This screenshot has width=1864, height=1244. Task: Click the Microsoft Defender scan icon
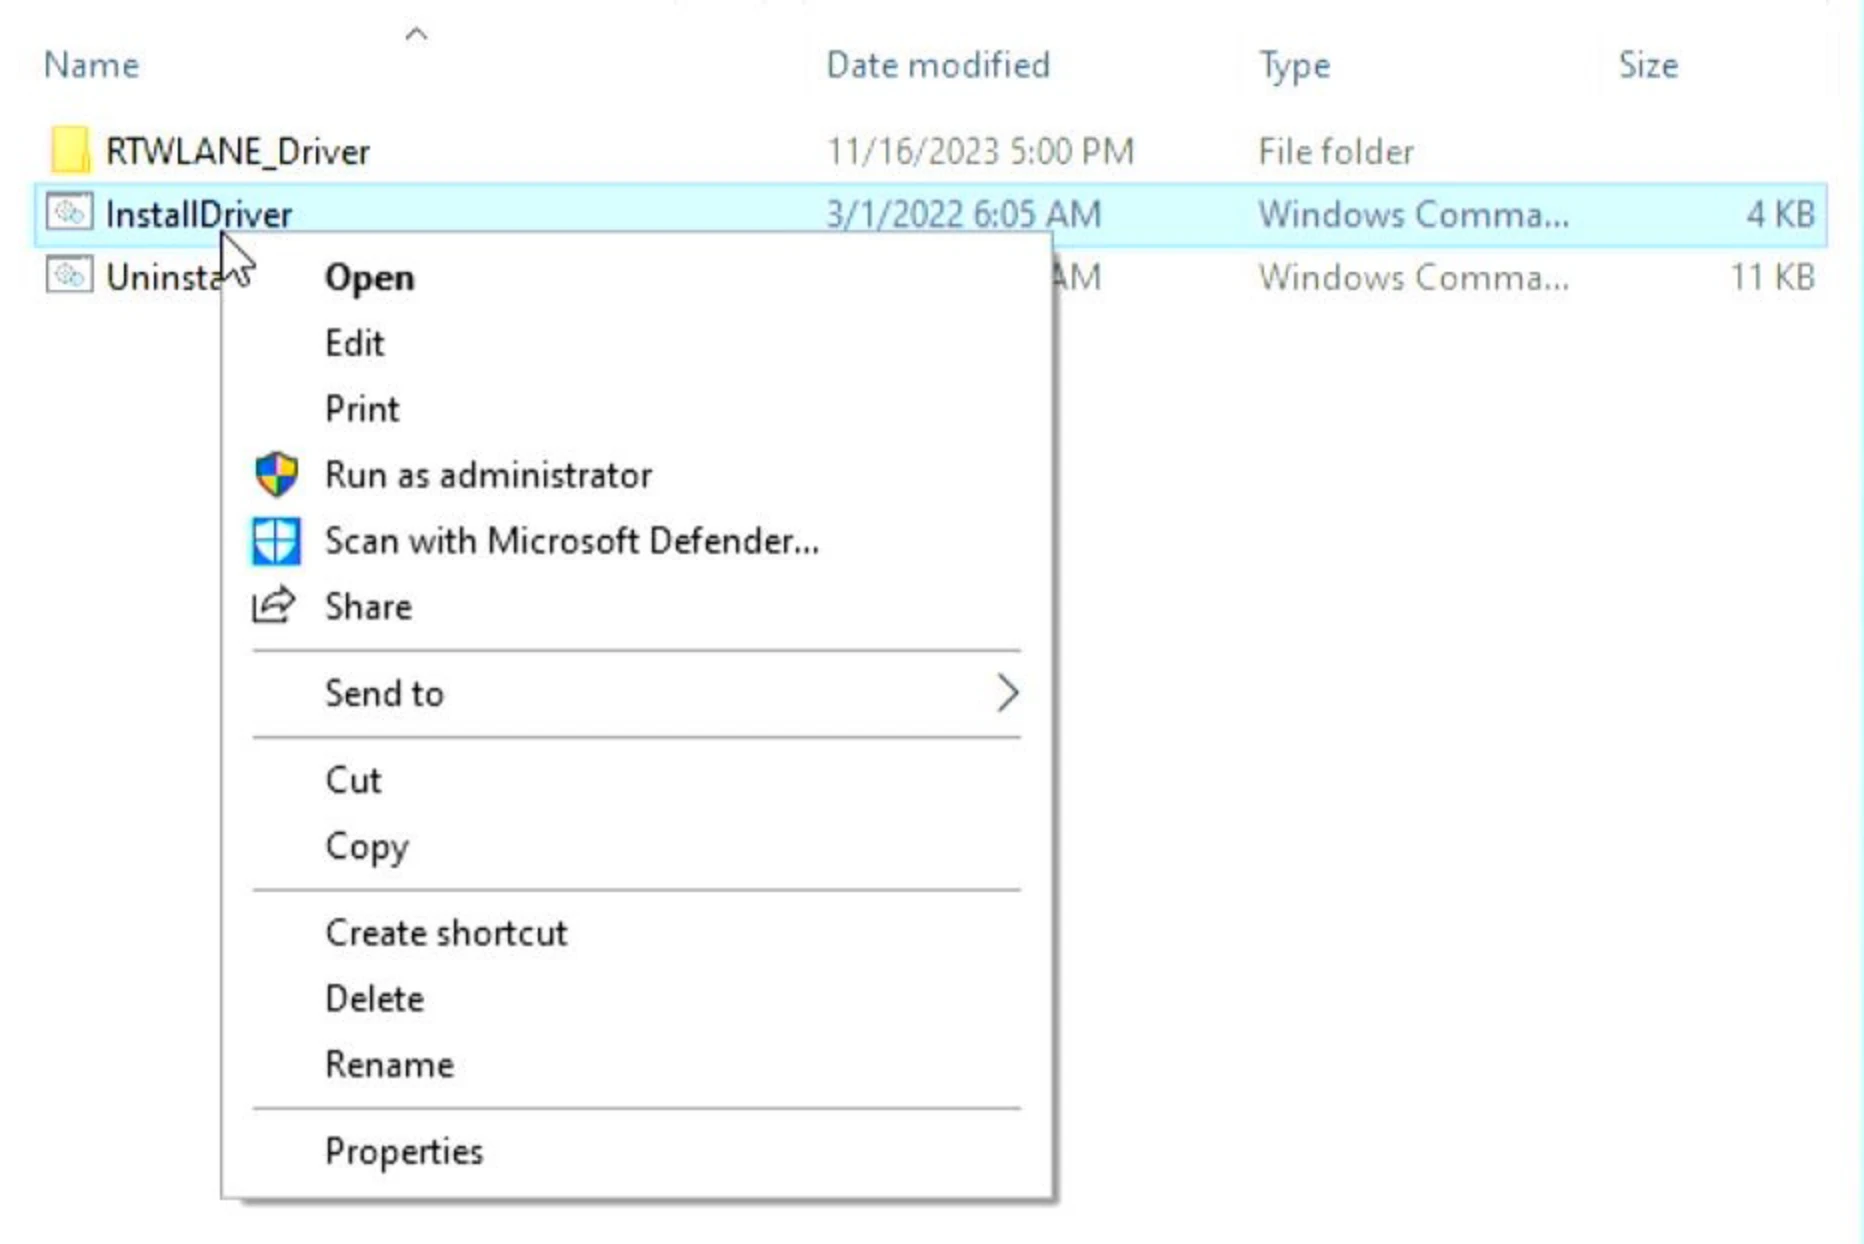(x=276, y=541)
